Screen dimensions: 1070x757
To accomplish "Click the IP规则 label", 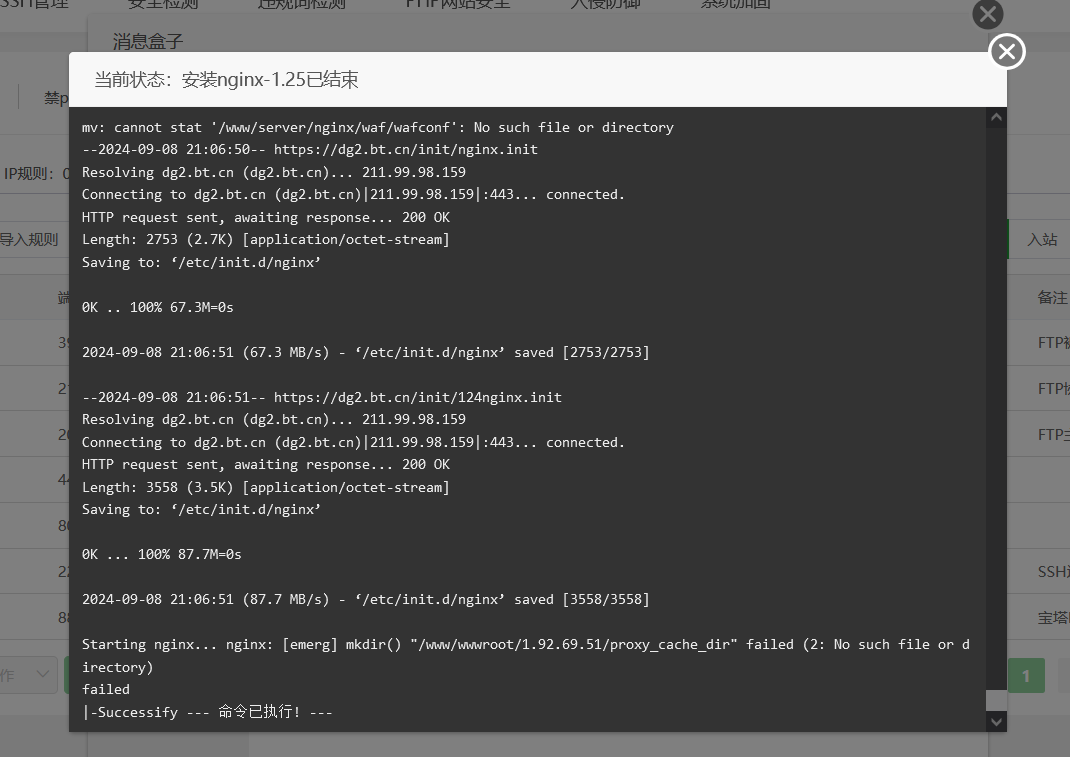I will coord(29,173).
